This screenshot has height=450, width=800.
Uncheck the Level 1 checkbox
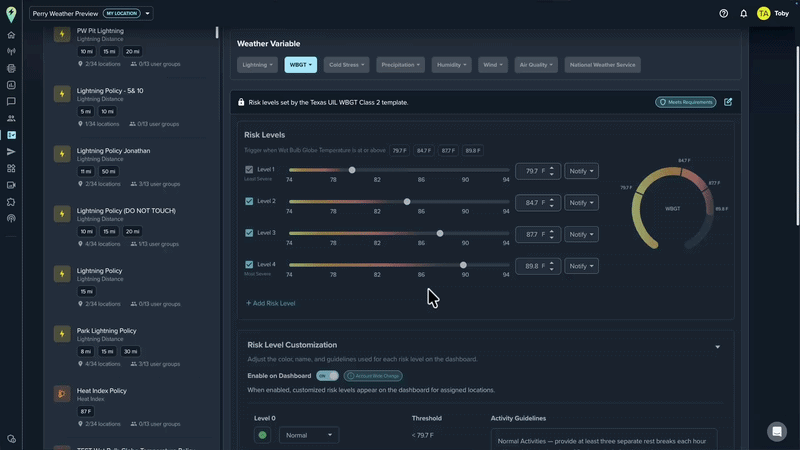click(249, 169)
